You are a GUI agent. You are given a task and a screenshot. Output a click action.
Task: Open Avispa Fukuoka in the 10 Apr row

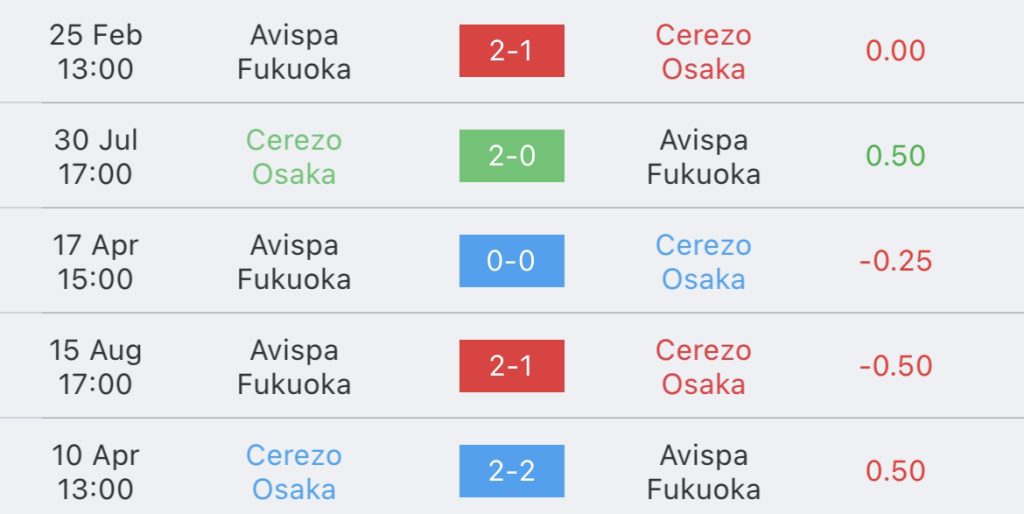pos(703,472)
